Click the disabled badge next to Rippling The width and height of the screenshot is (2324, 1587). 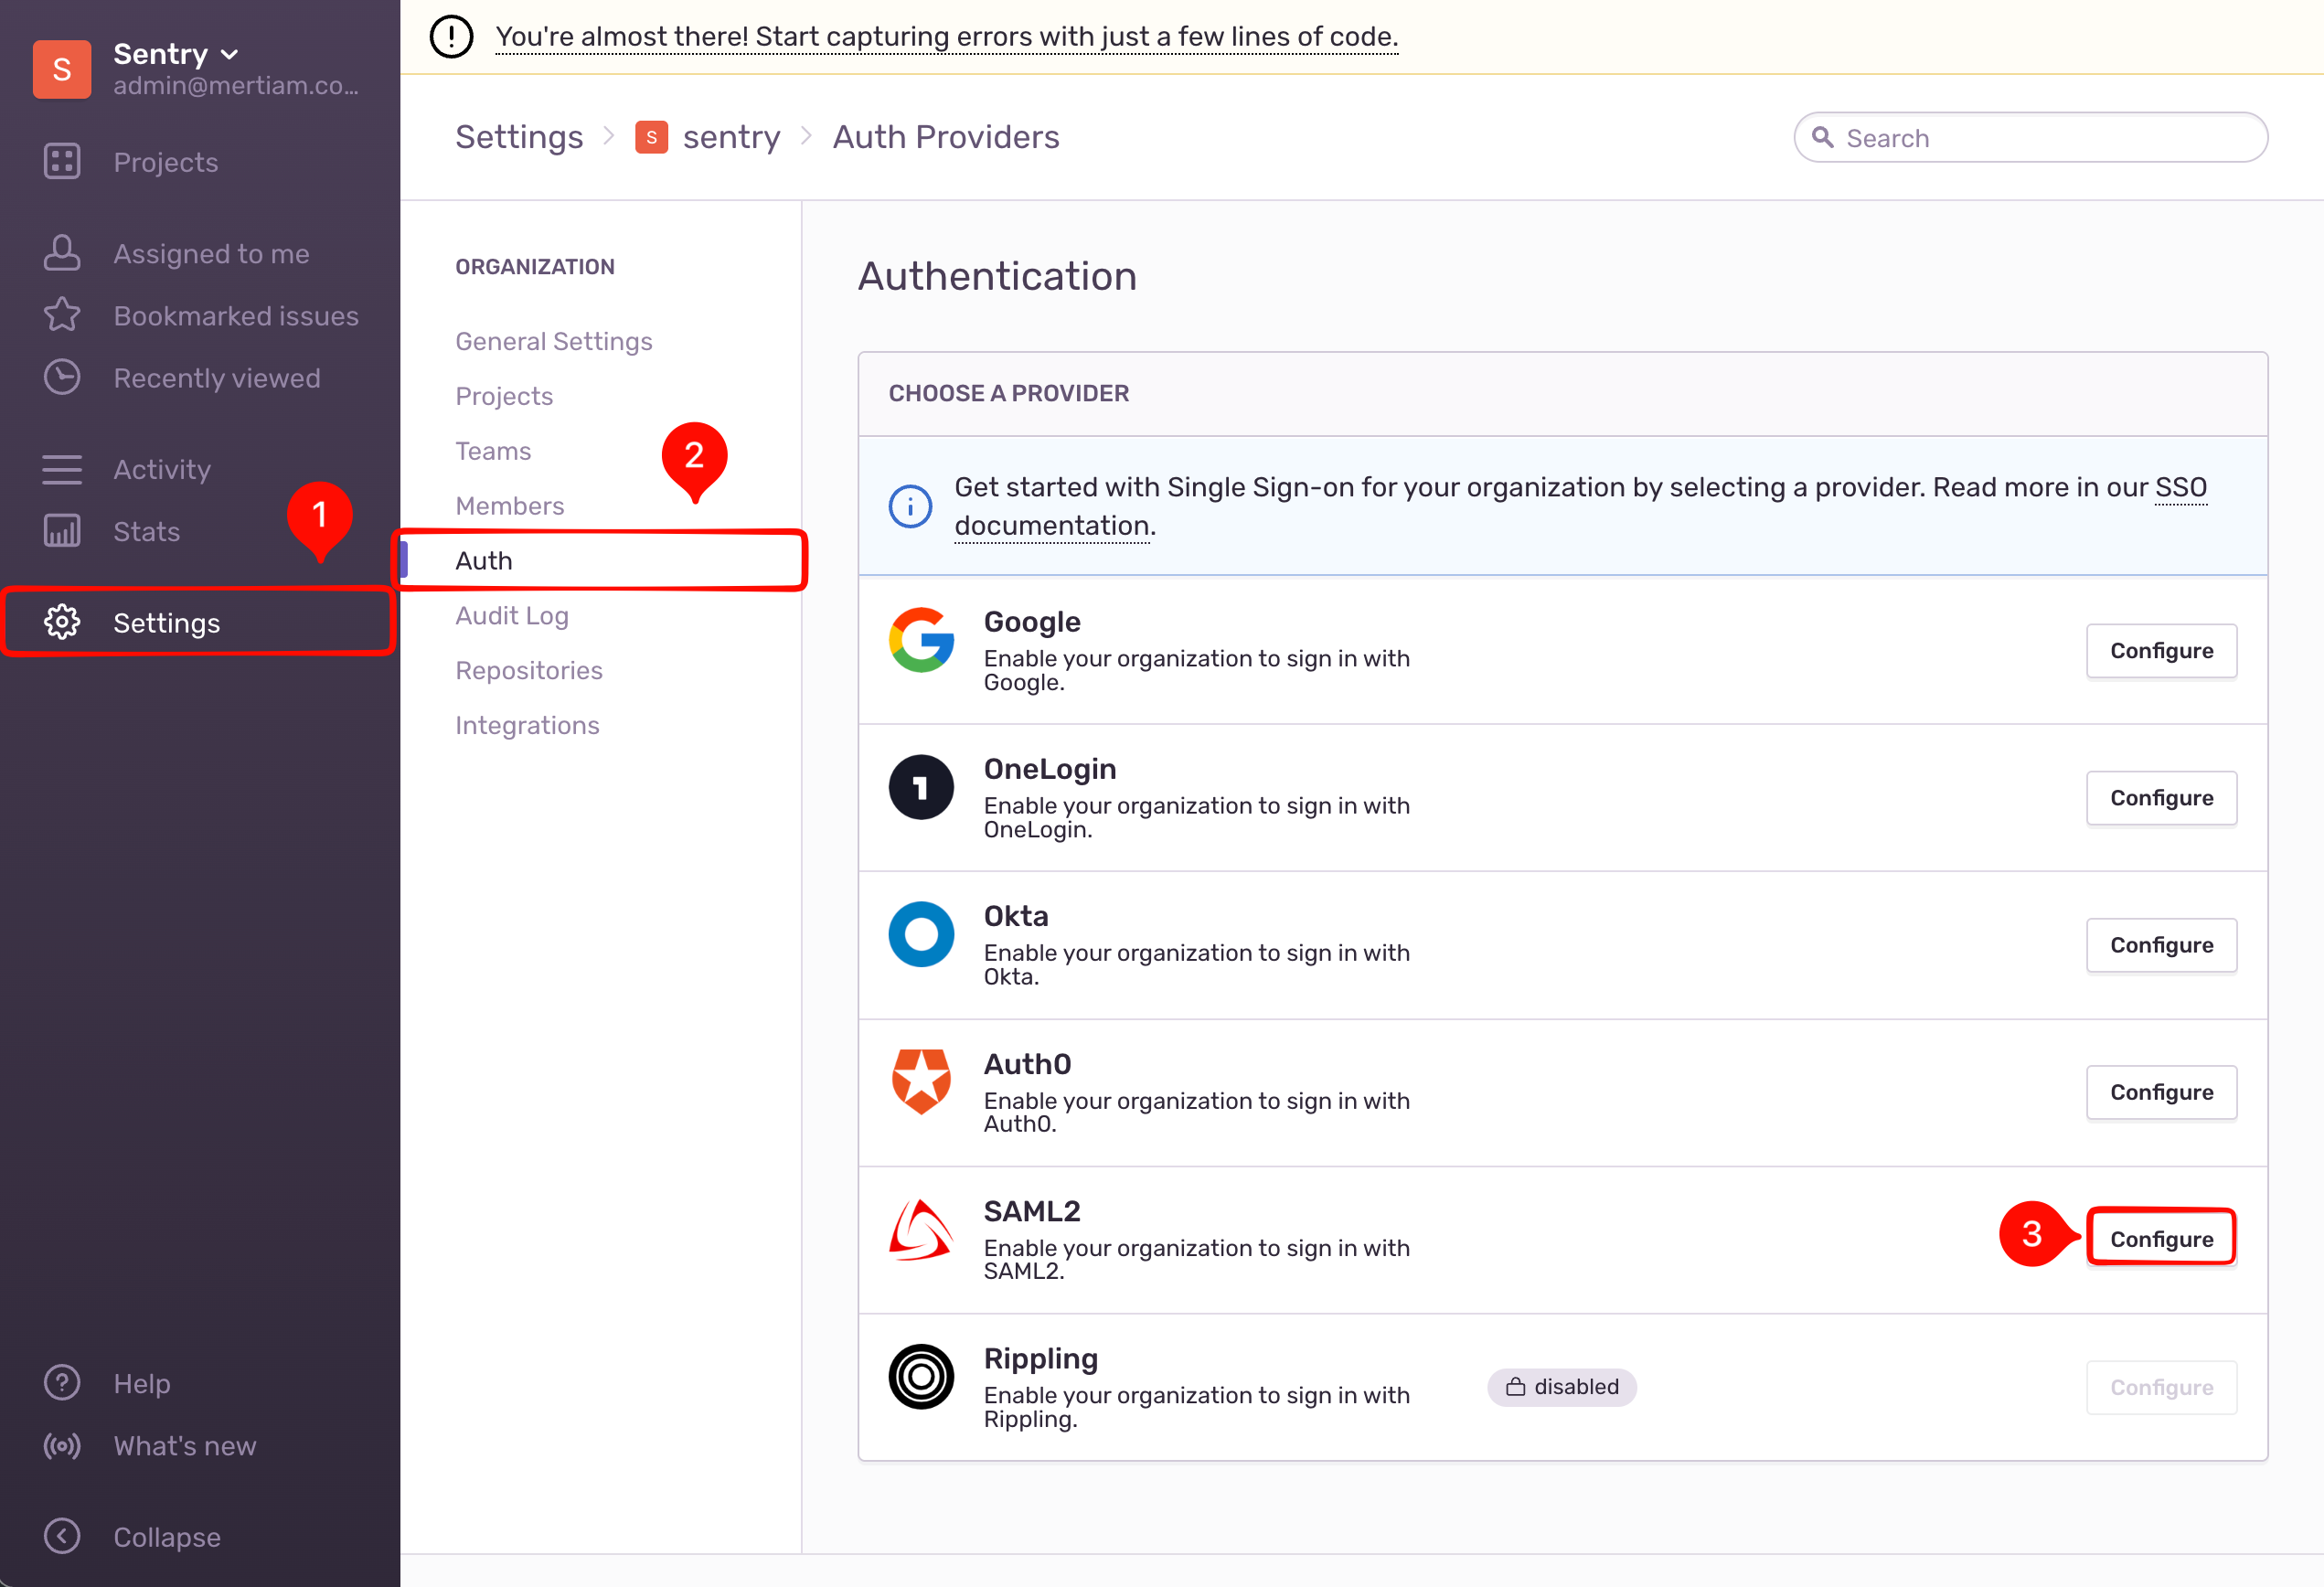1561,1386
